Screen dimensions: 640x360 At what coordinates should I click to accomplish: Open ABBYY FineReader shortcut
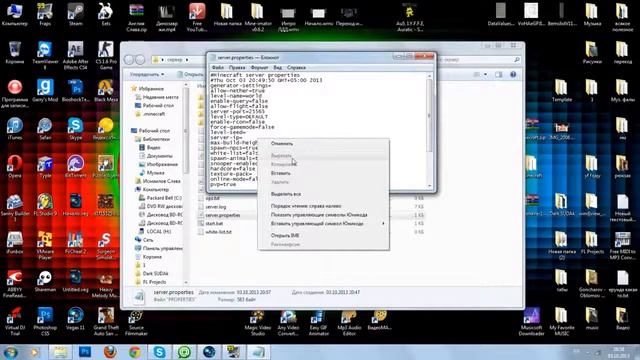[x=15, y=283]
